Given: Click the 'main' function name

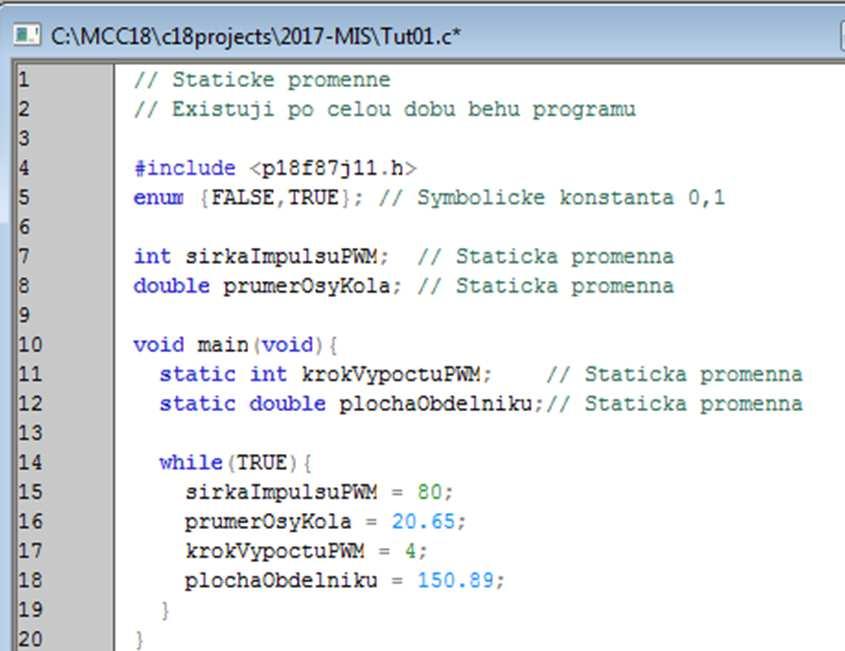Looking at the screenshot, I should point(223,345).
